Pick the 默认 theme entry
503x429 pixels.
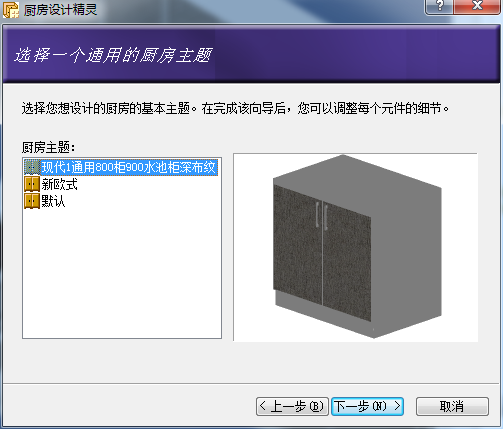(53, 201)
